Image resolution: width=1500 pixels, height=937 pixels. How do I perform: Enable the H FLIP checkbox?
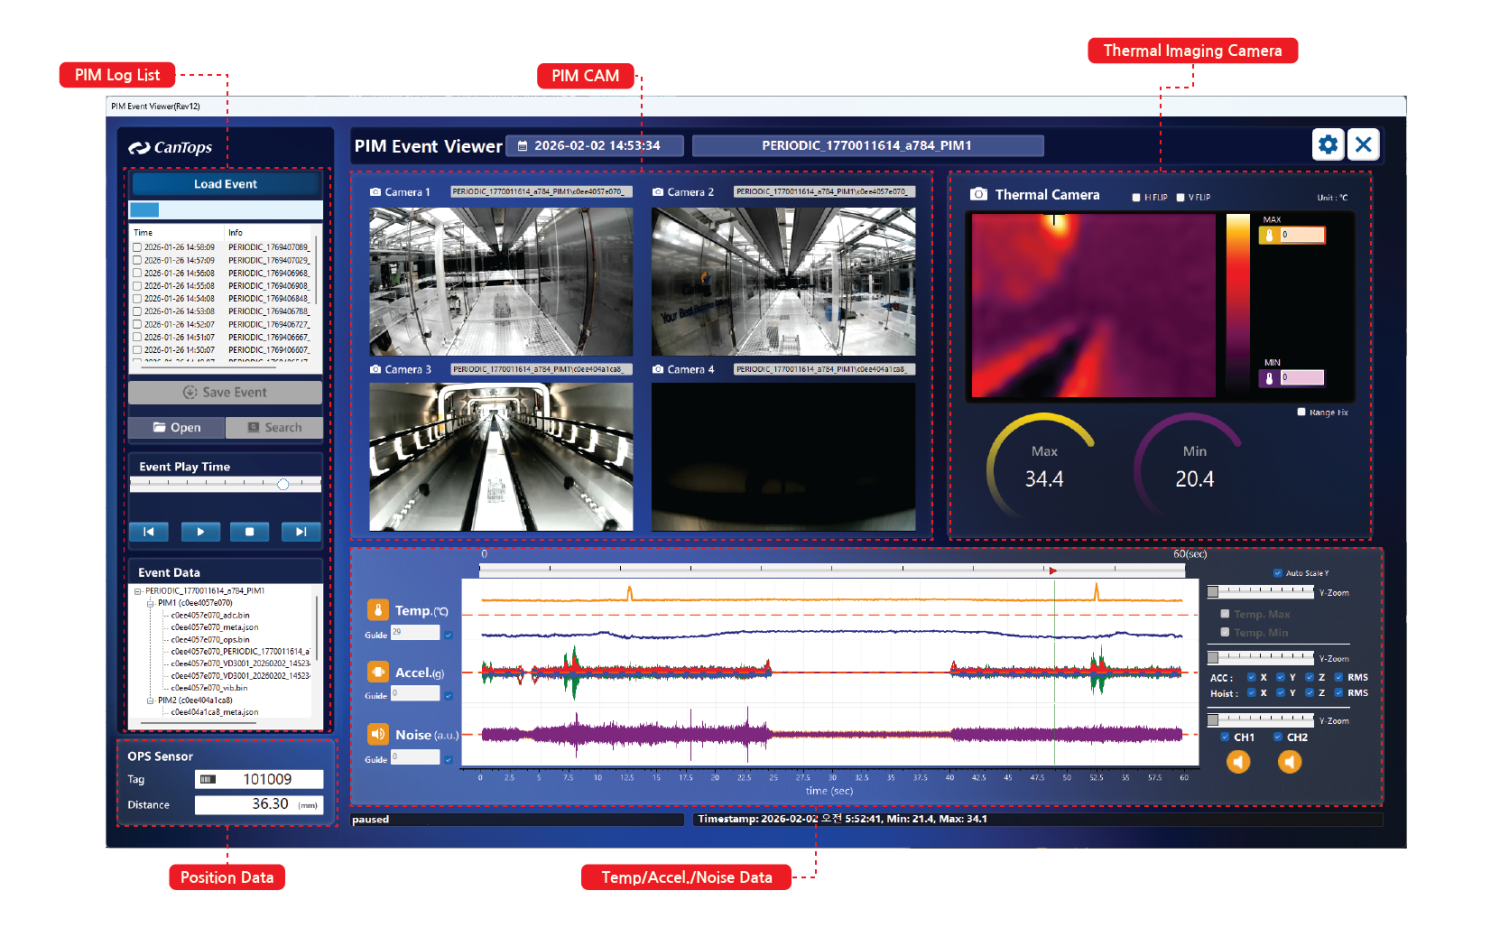click(1136, 198)
